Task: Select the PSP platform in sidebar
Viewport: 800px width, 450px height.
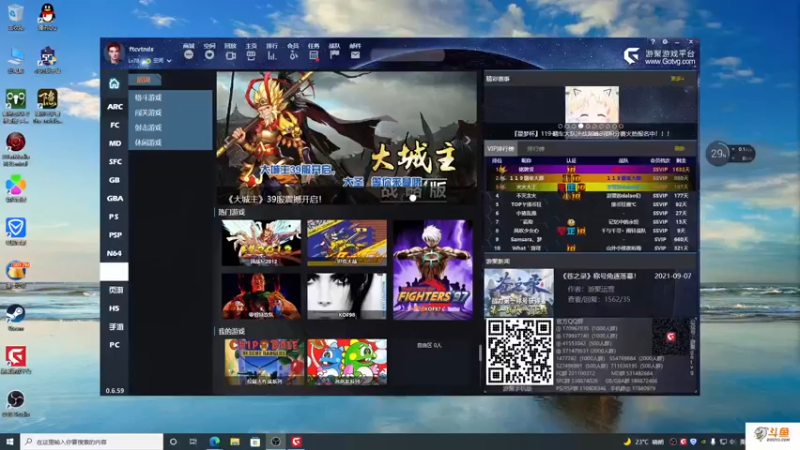Action: coord(114,235)
